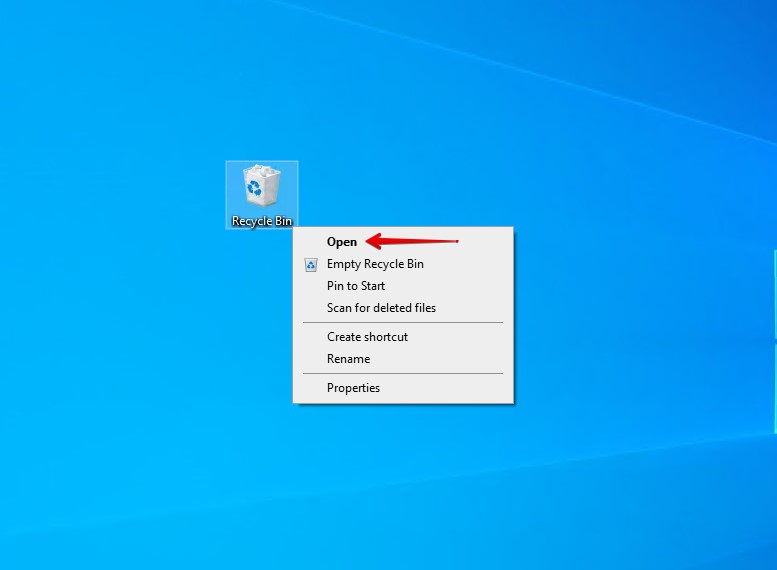
Task: Select Rename in the context menu
Action: (403, 358)
